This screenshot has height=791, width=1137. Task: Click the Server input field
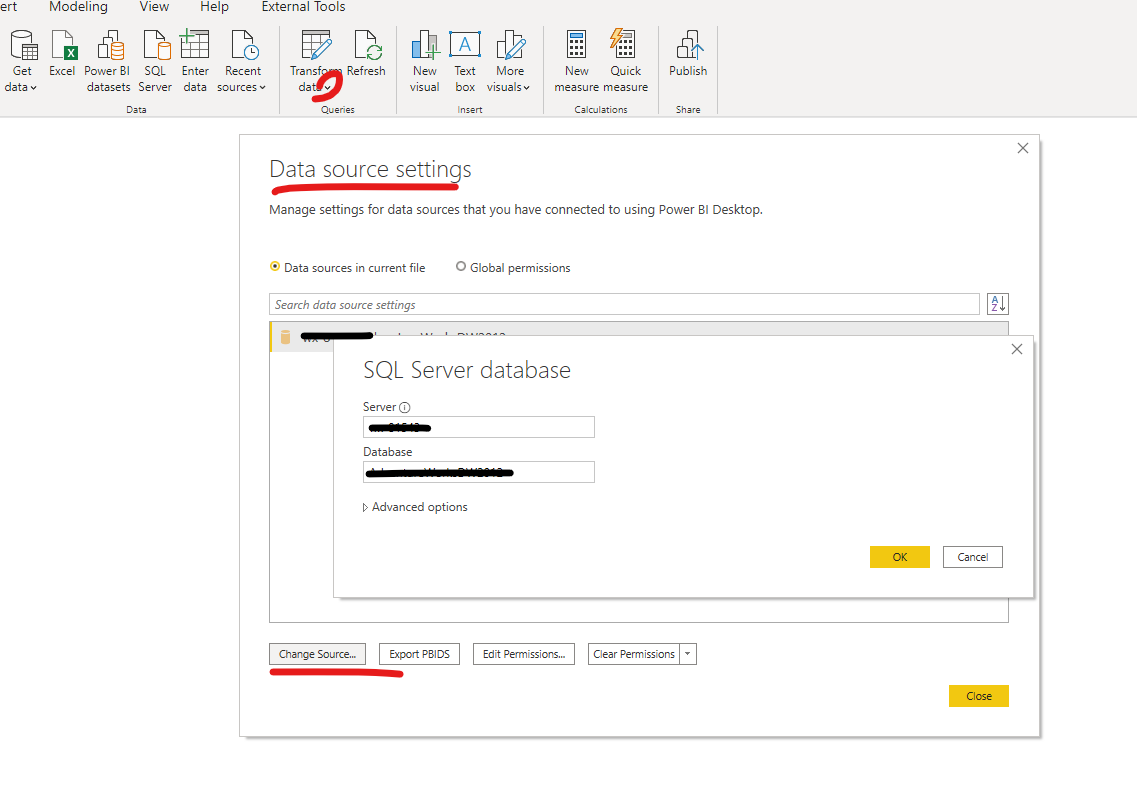(x=479, y=427)
